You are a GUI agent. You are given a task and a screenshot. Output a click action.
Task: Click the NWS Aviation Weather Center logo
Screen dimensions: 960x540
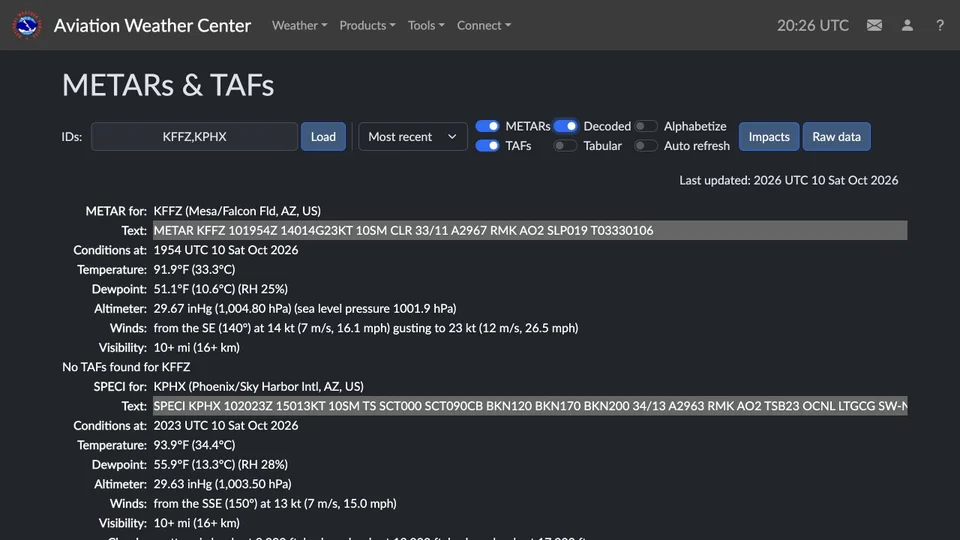click(x=27, y=25)
